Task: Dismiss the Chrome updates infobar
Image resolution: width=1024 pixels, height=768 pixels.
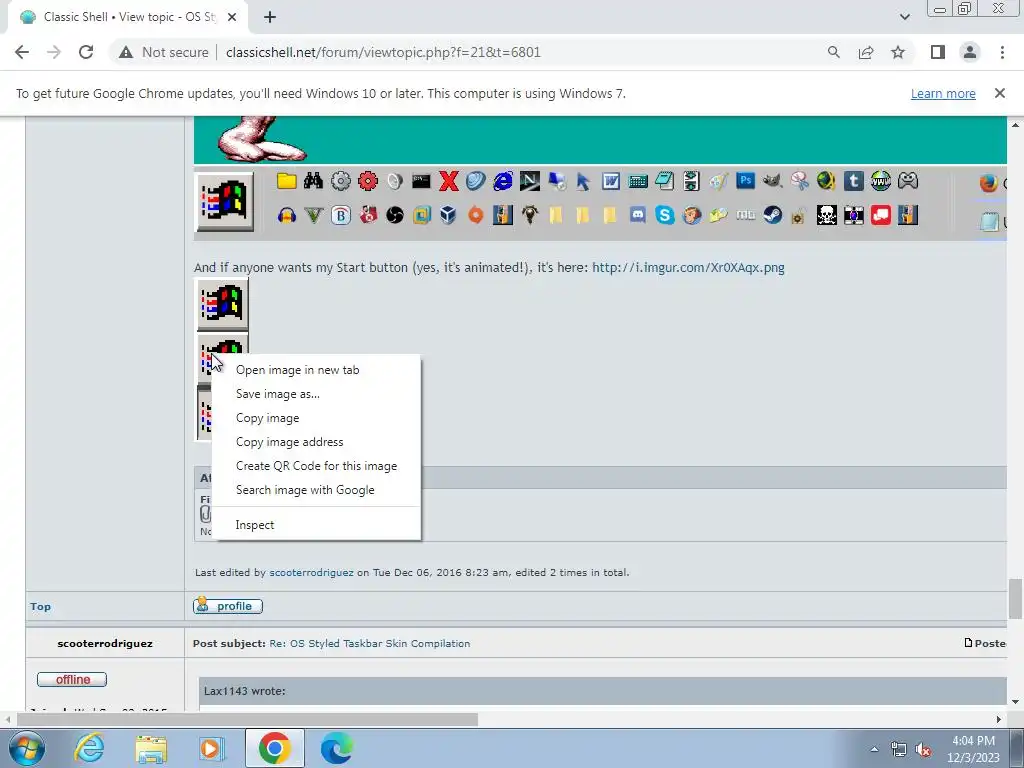Action: point(999,93)
